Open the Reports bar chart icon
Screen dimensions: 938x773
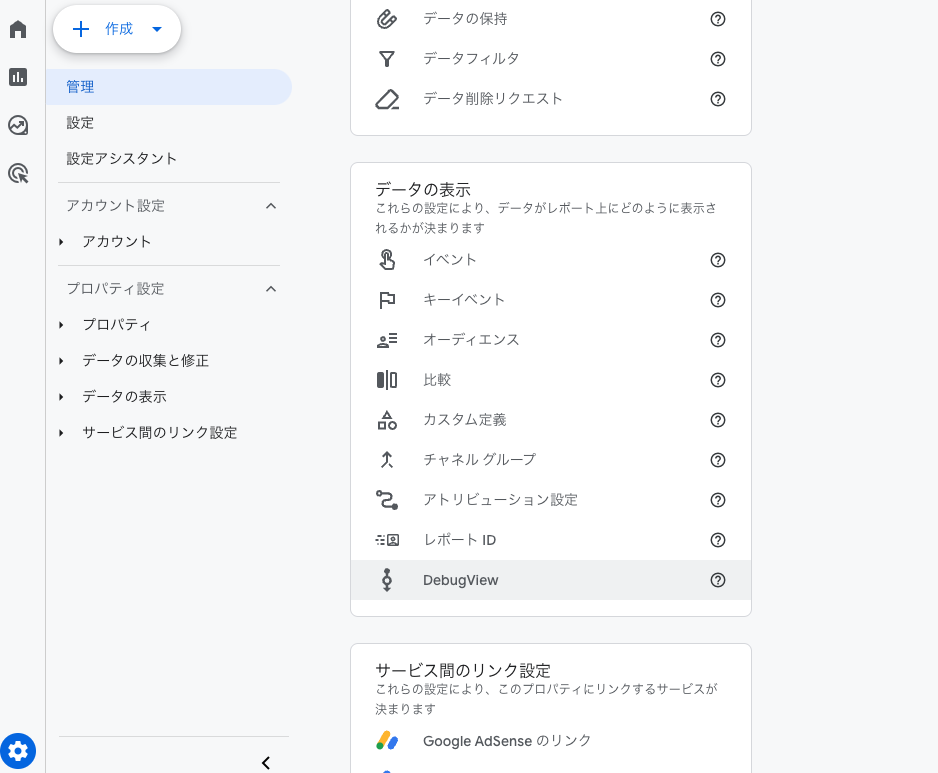pos(18,77)
